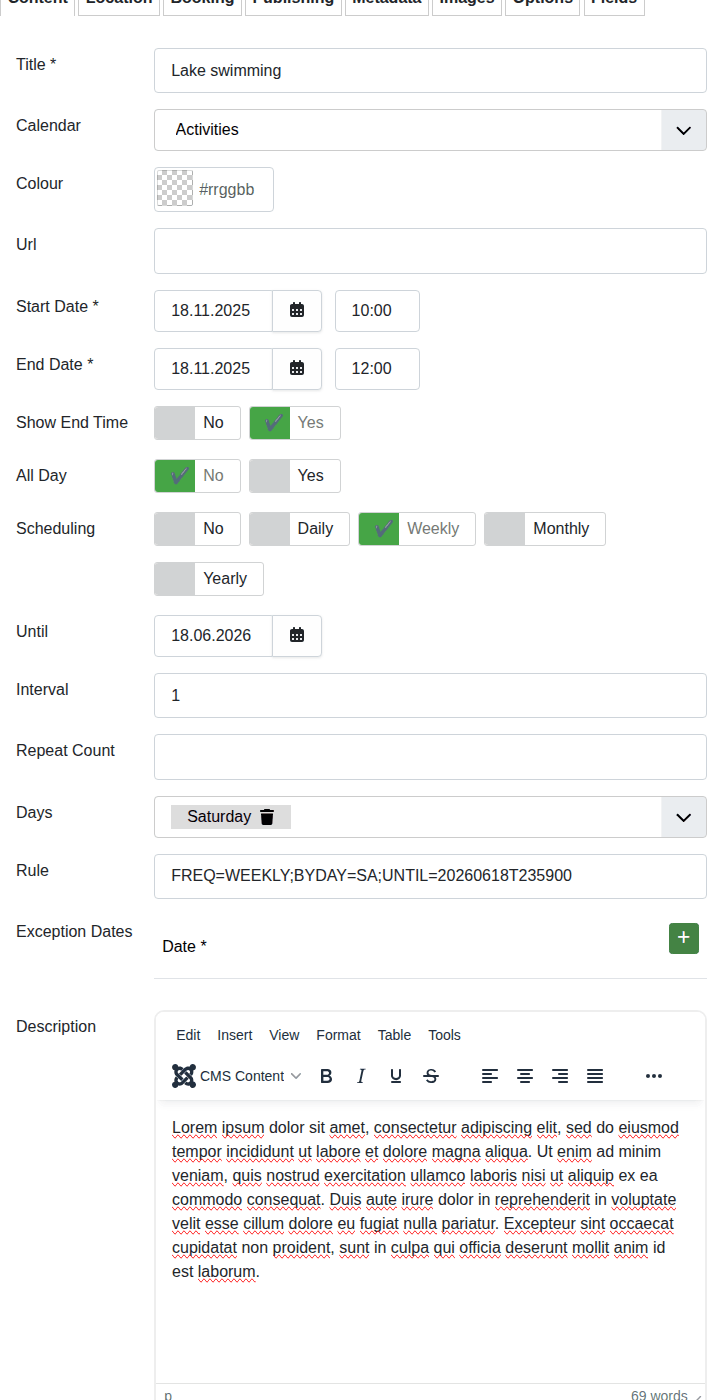720x1400 pixels.
Task: Click the Repeat Count input field
Action: (430, 757)
